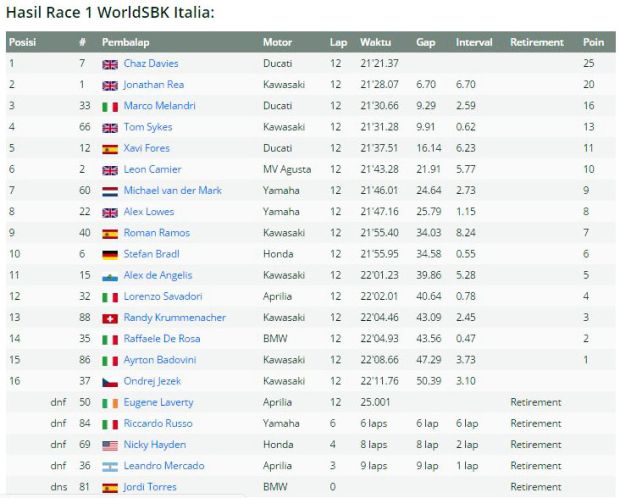This screenshot has height=498, width=620.
Task: Click the Lap column header
Action: point(338,42)
